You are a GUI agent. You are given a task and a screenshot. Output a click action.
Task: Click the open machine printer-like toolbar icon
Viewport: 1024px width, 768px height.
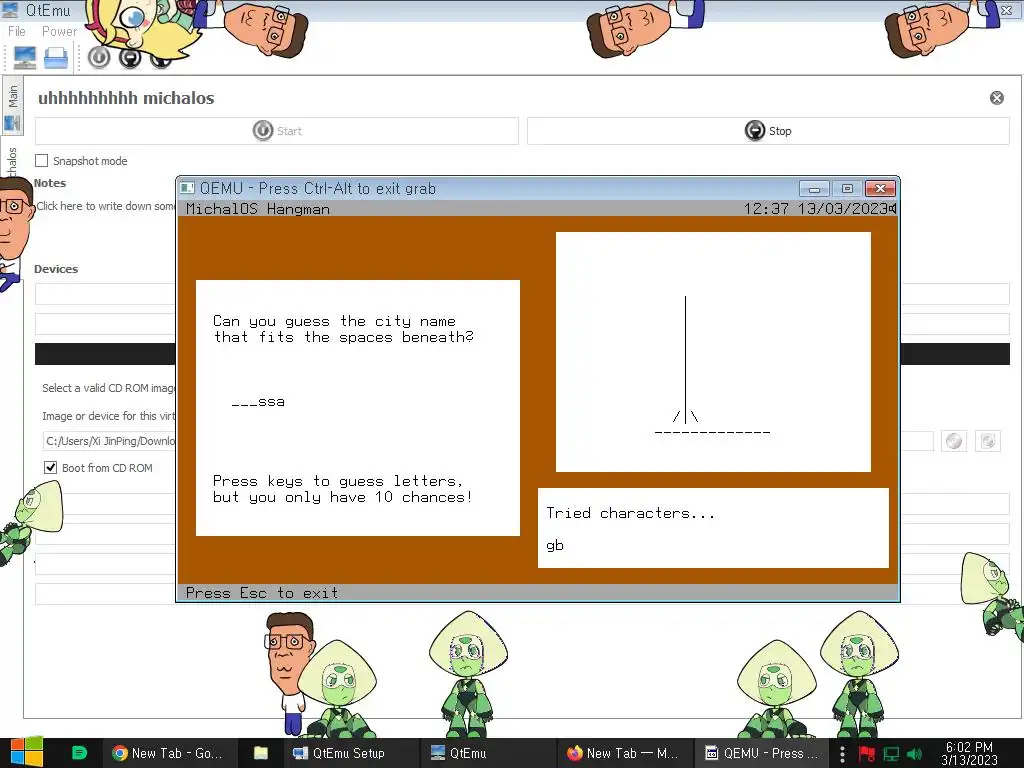click(56, 57)
